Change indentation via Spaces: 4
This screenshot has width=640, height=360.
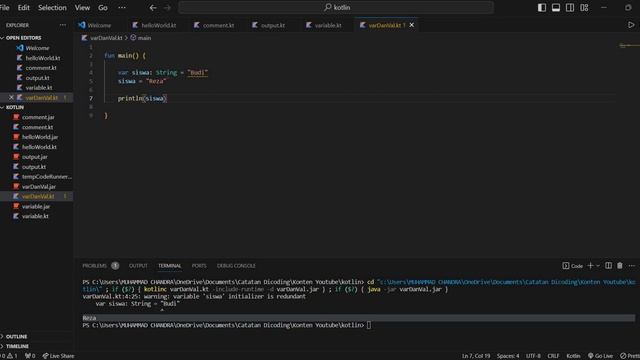tap(508, 356)
